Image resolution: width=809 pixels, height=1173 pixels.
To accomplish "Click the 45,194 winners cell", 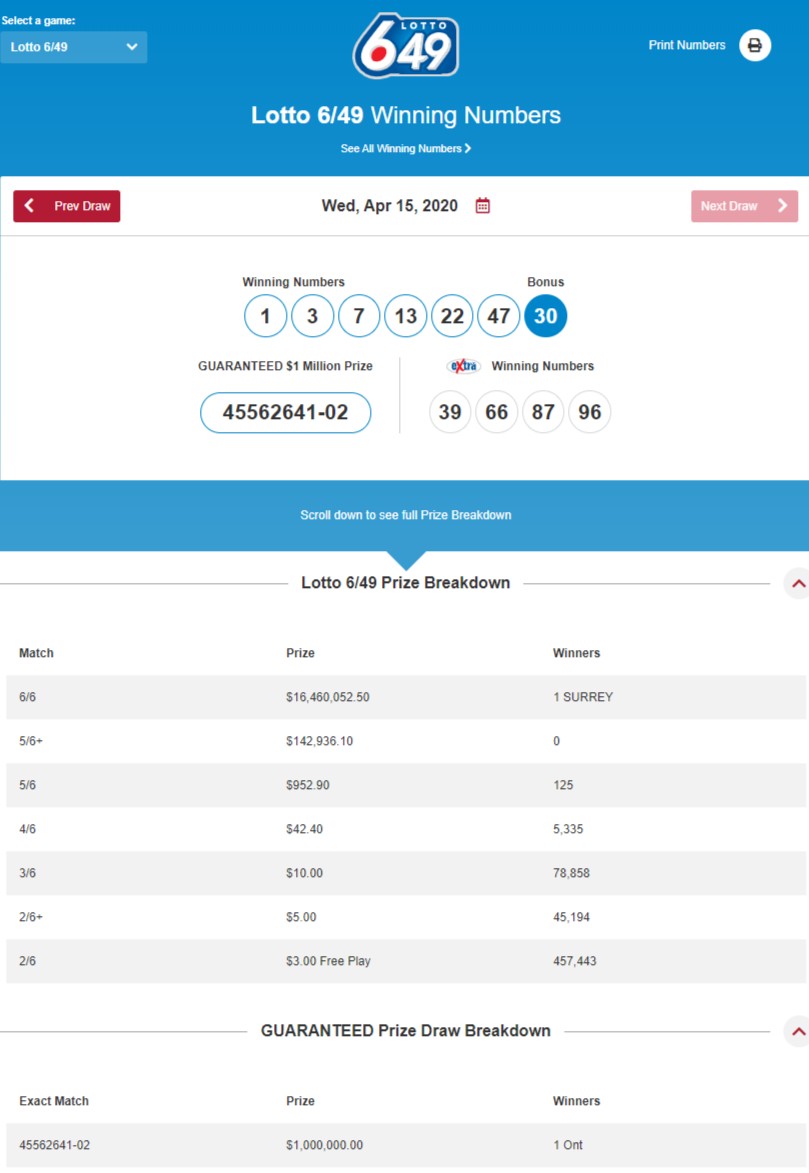I will point(571,918).
